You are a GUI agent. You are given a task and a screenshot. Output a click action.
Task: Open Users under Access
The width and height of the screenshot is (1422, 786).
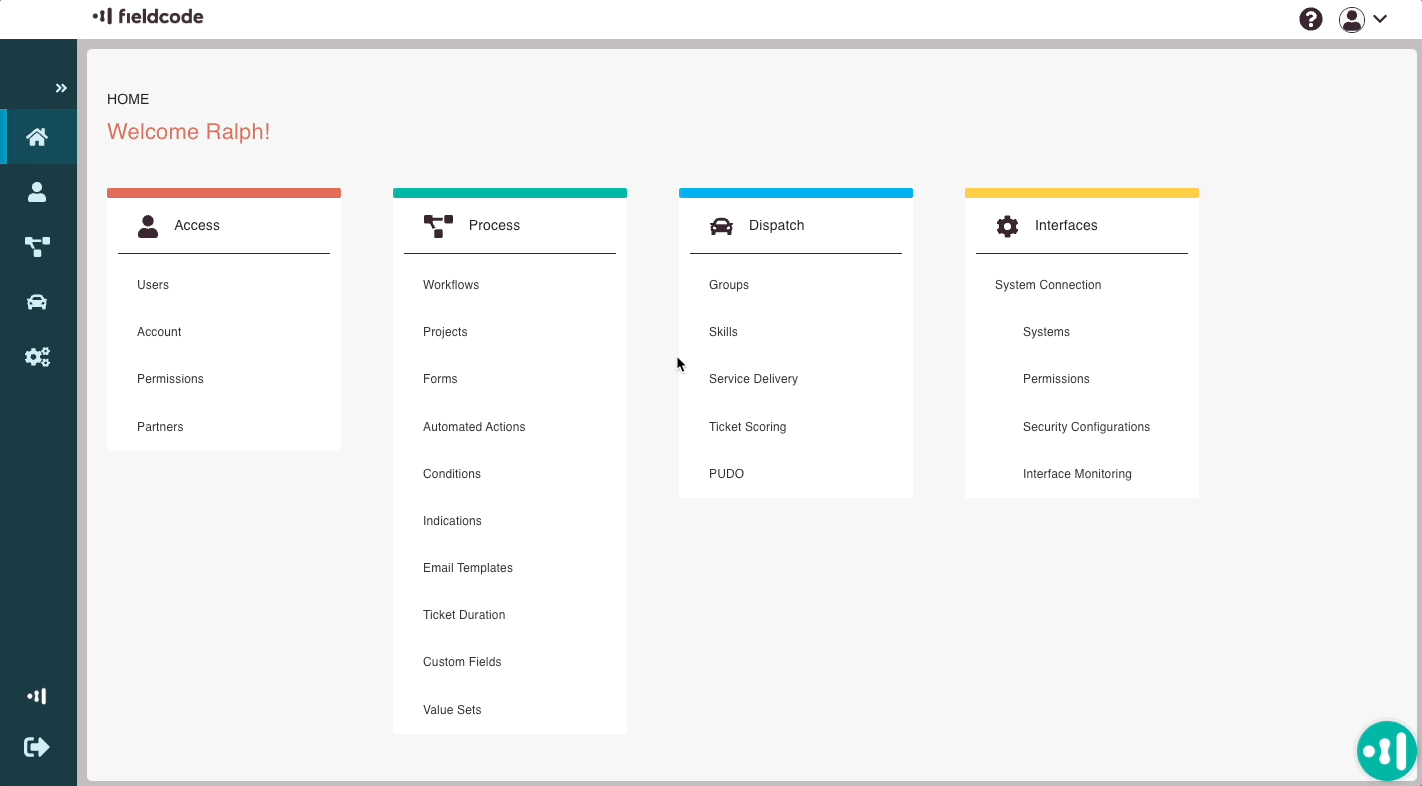[x=153, y=285]
